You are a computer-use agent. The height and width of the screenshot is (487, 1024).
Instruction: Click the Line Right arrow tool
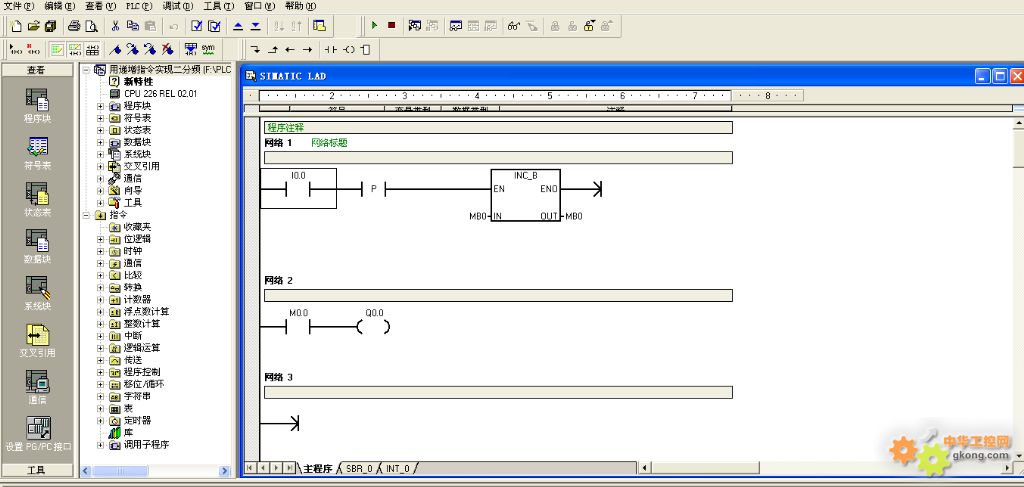(307, 49)
